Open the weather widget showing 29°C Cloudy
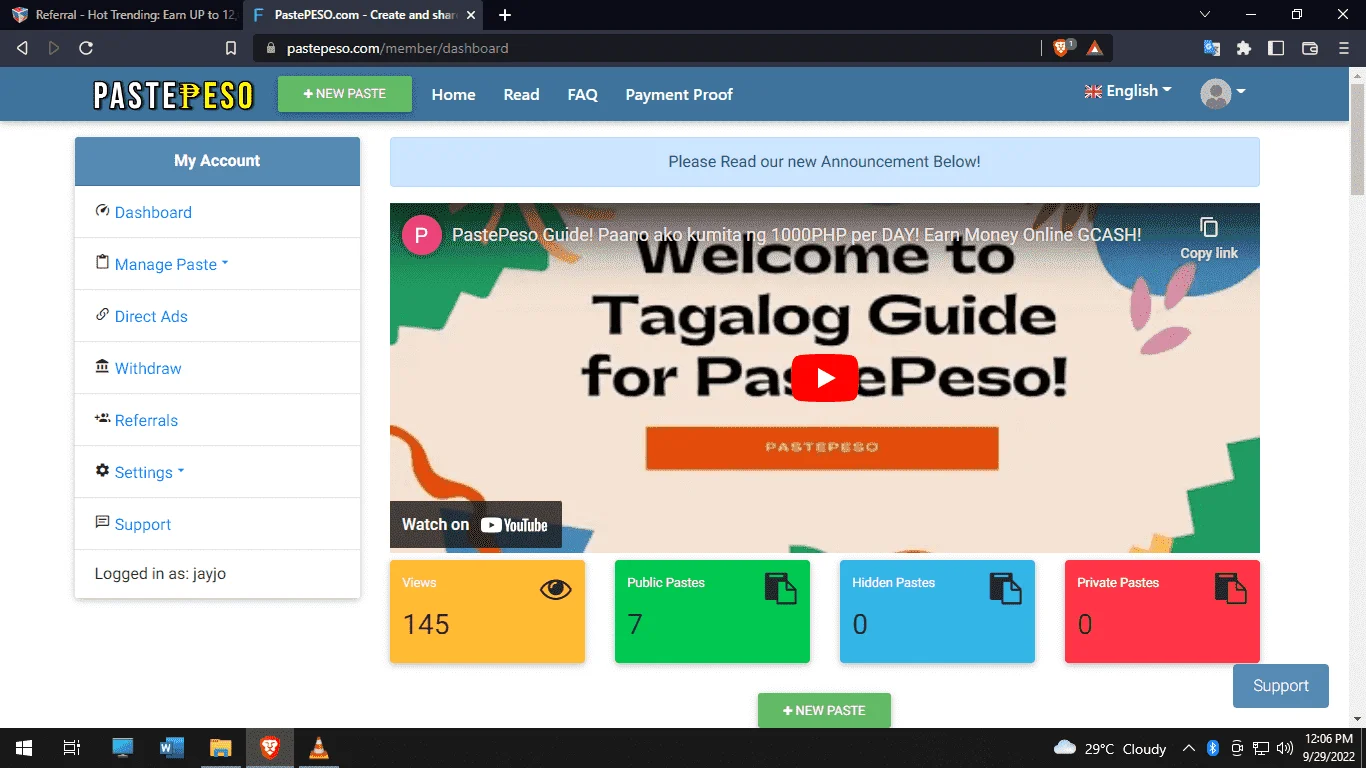The width and height of the screenshot is (1366, 768). click(1110, 748)
